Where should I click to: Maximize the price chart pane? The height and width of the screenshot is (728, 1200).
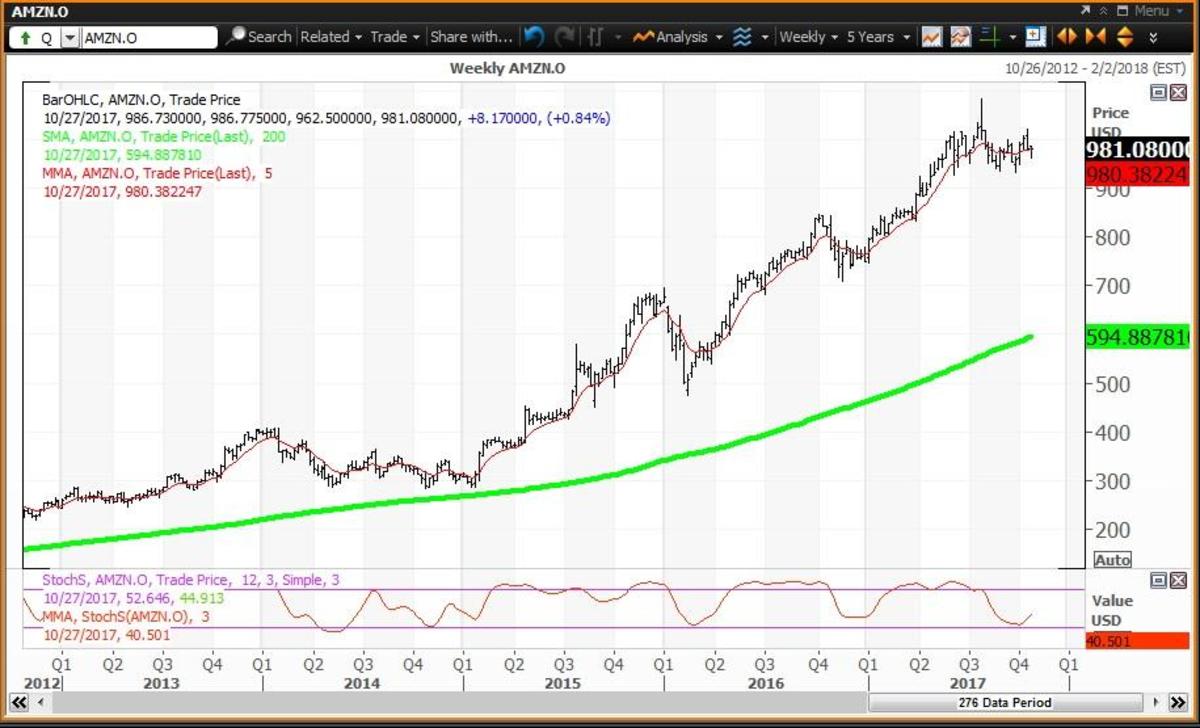click(1158, 92)
